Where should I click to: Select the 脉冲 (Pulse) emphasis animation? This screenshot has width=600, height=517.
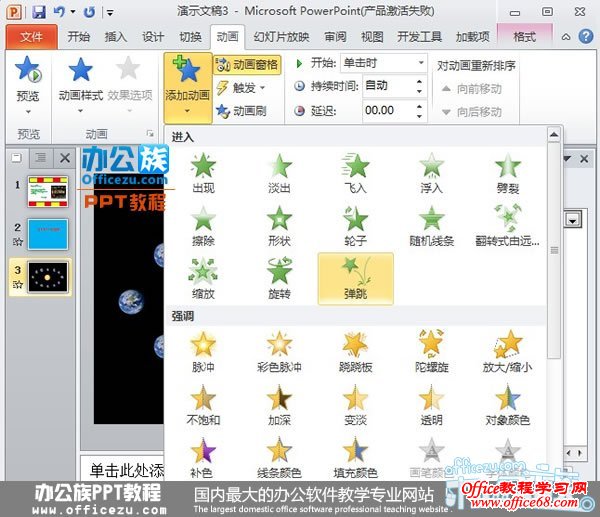pyautogui.click(x=203, y=350)
